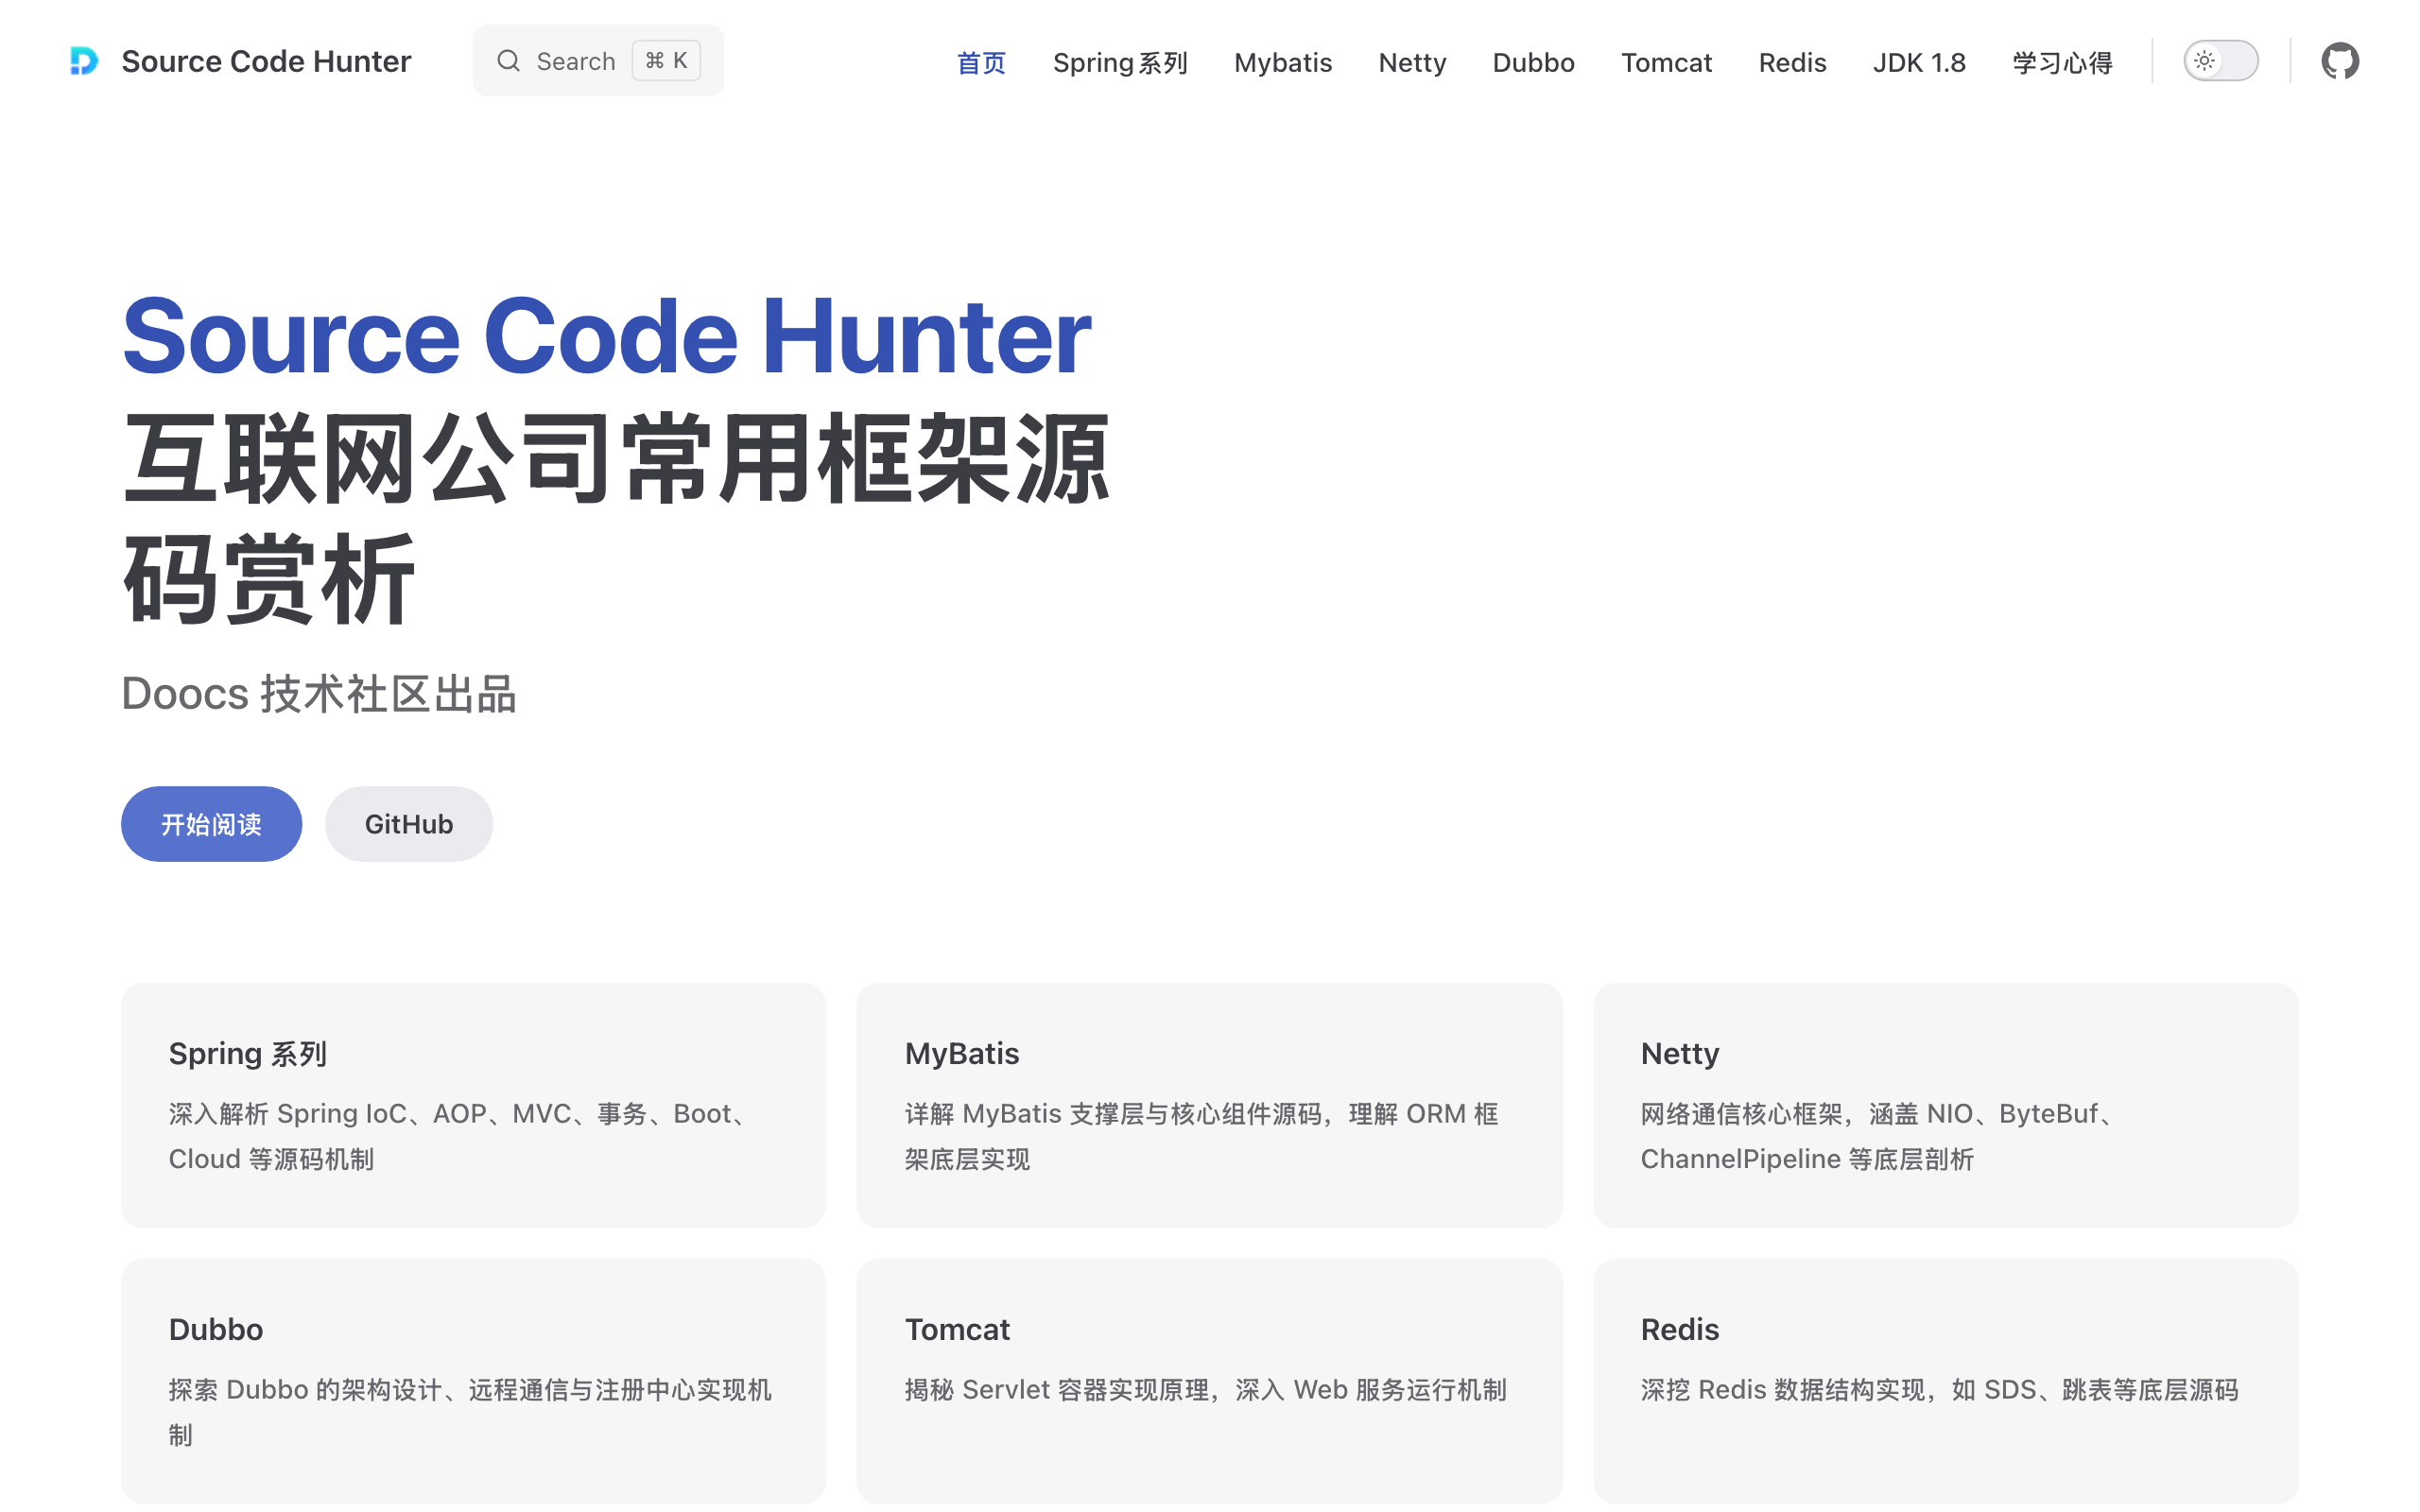
Task: Open the Netty feature card
Action: coord(1945,1105)
